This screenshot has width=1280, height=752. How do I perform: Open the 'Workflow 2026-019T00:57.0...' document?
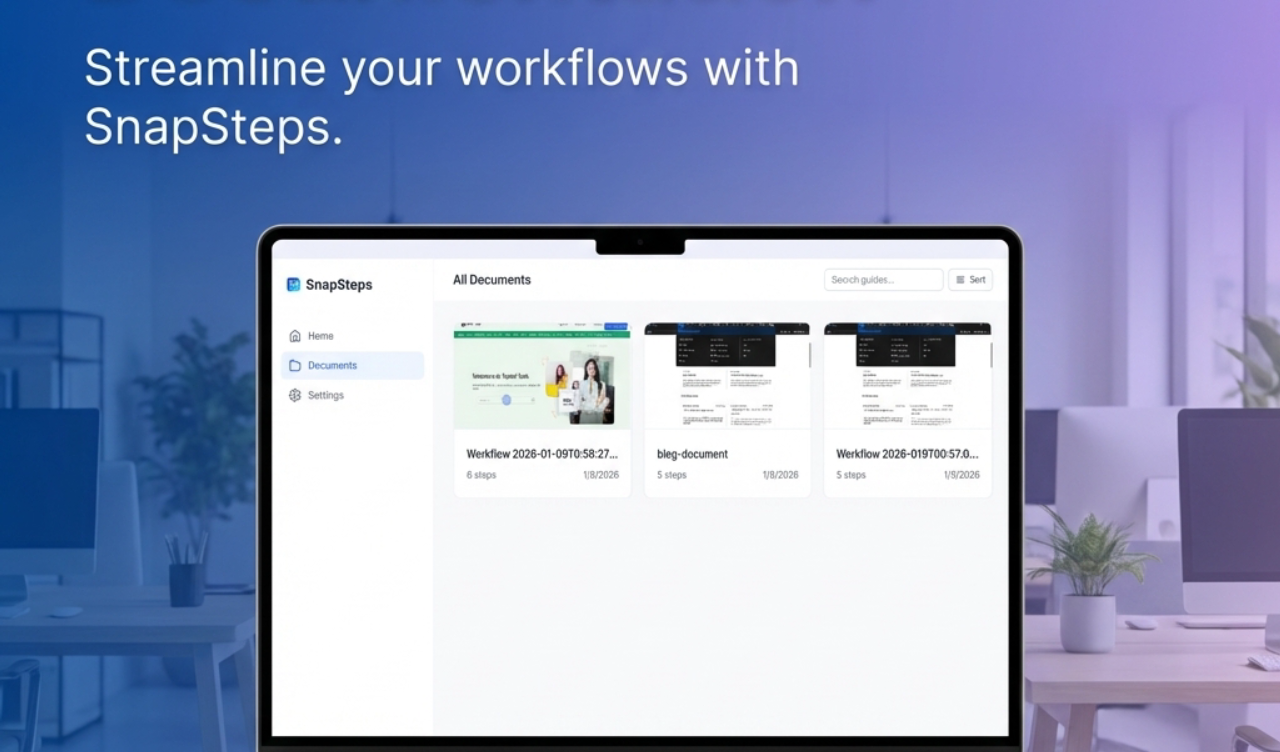click(906, 453)
